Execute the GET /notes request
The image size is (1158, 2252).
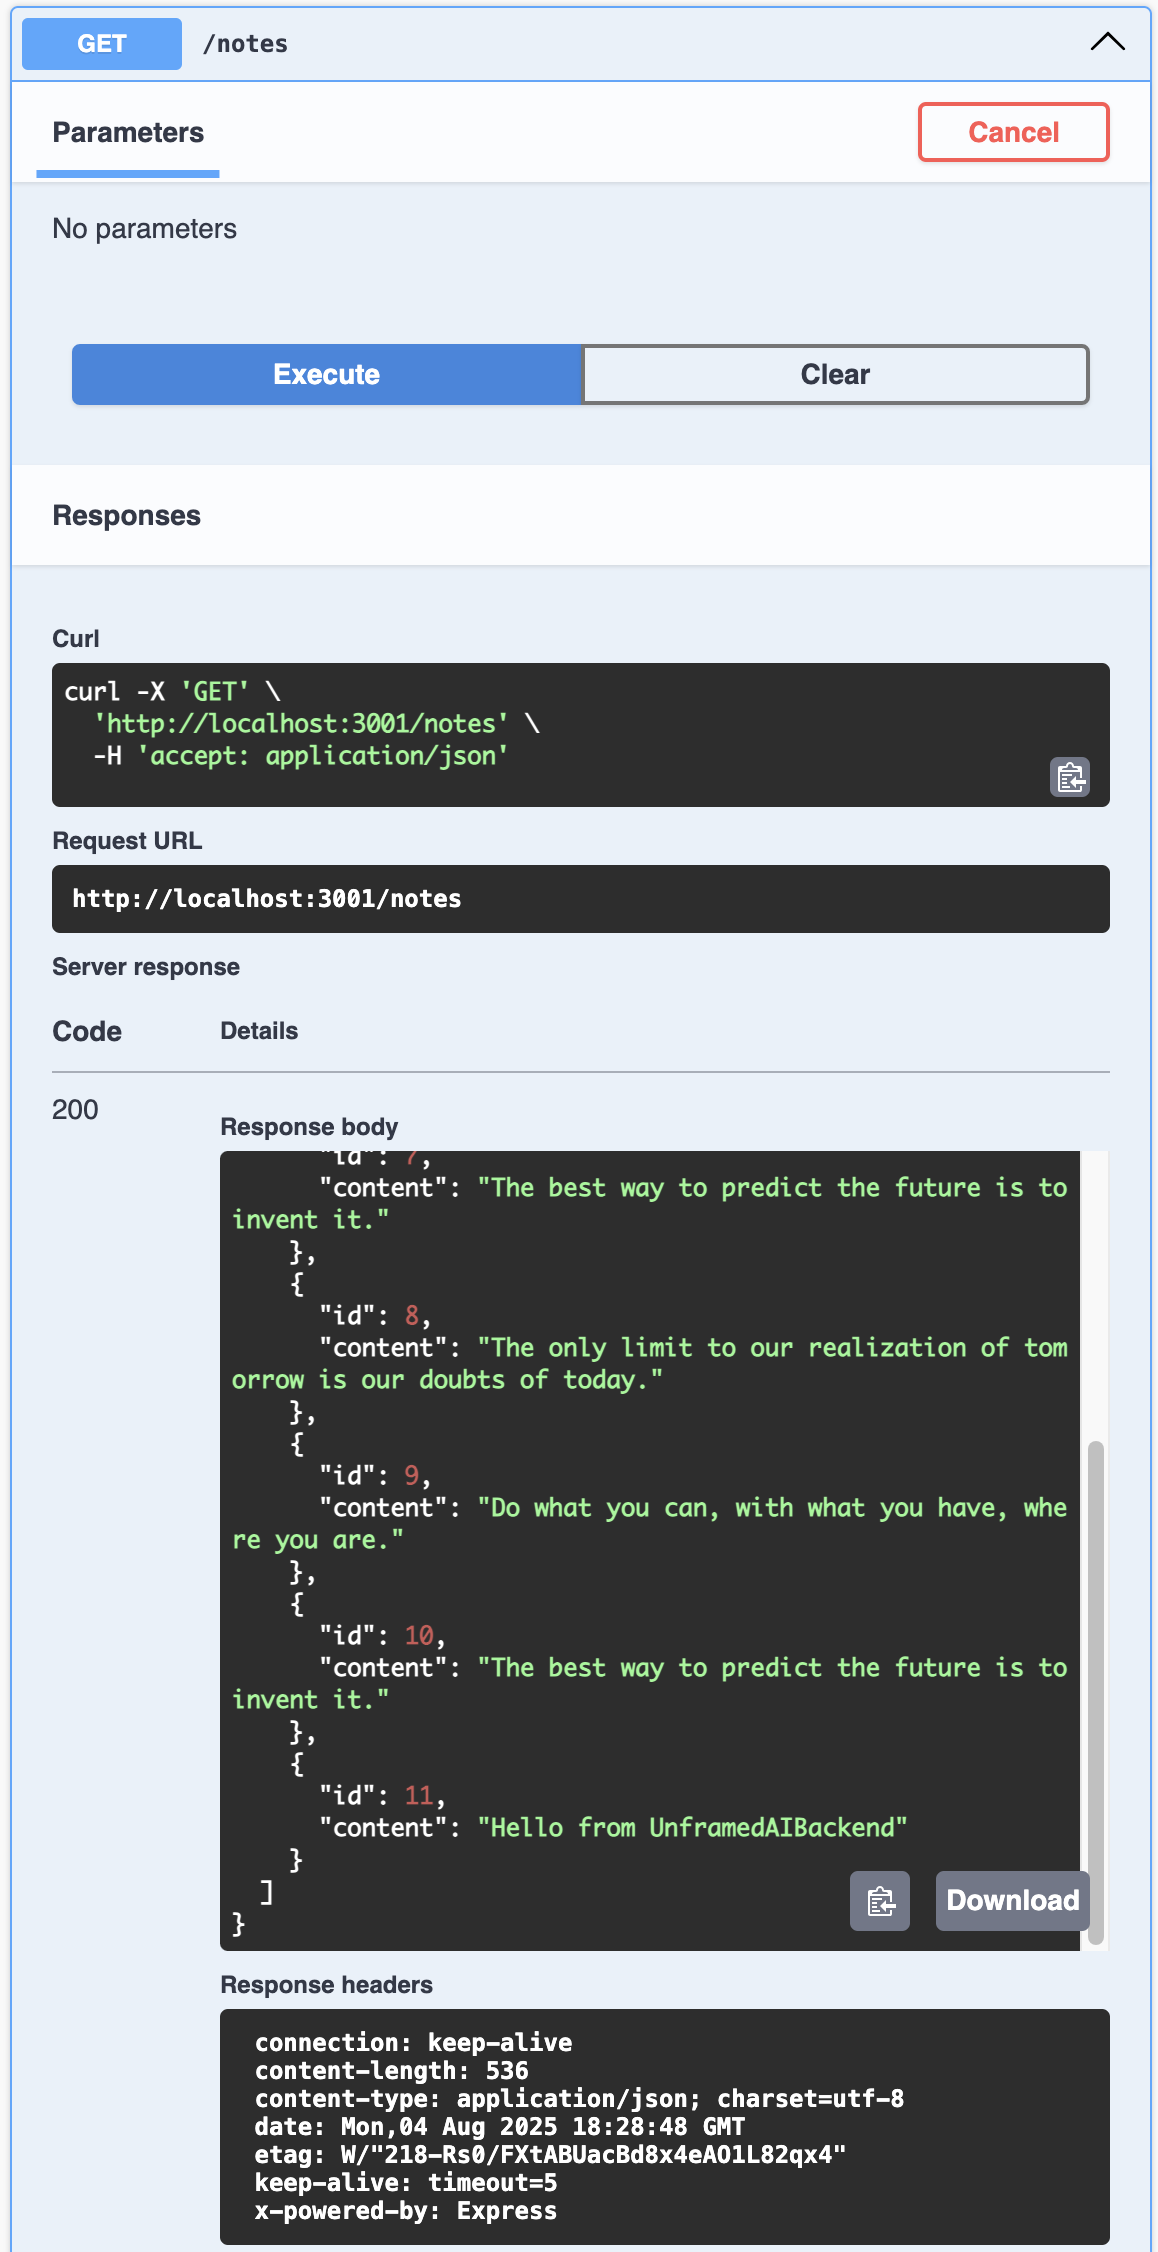click(327, 374)
